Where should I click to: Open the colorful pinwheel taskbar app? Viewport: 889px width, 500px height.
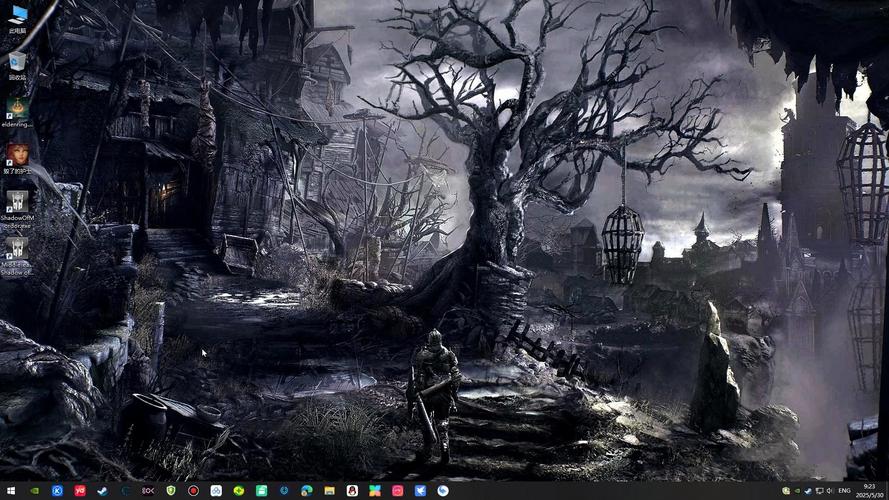(375, 490)
